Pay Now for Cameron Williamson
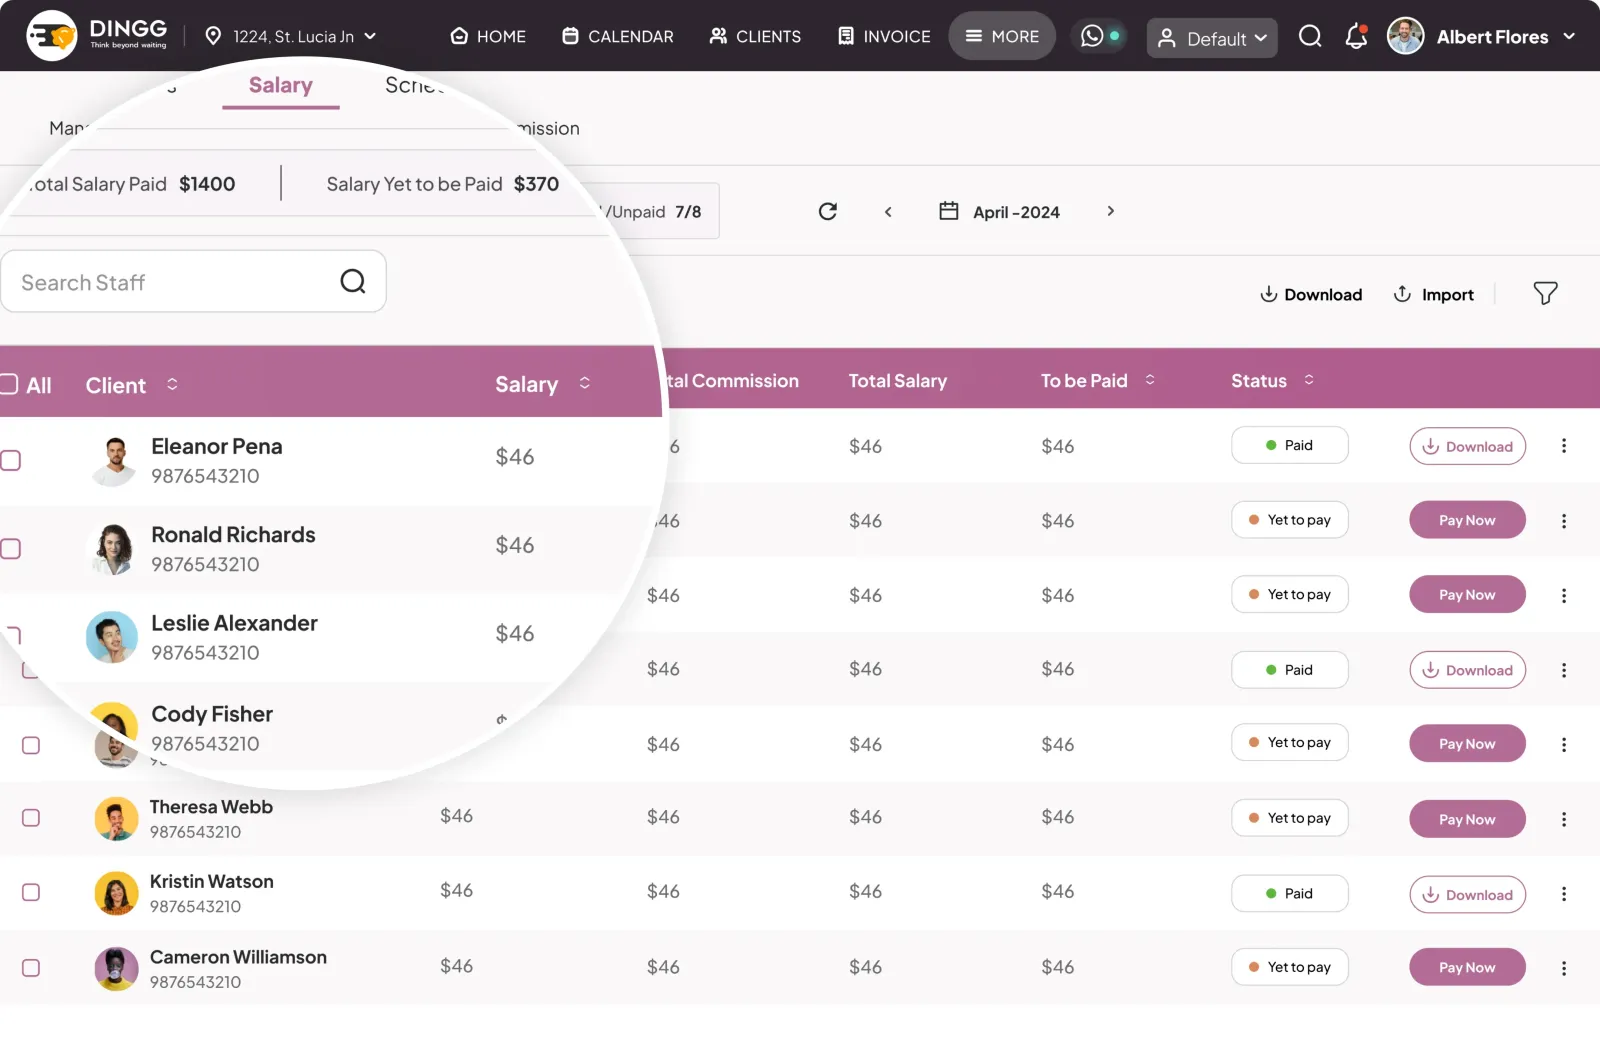The width and height of the screenshot is (1600, 1038). point(1467,967)
